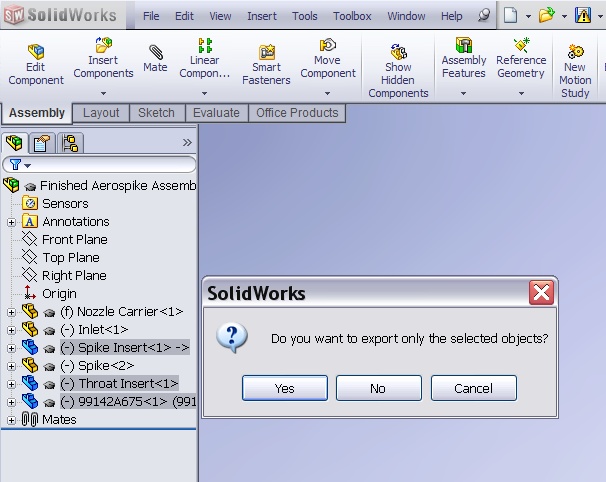Open the File menu
The height and width of the screenshot is (482, 606).
point(151,16)
